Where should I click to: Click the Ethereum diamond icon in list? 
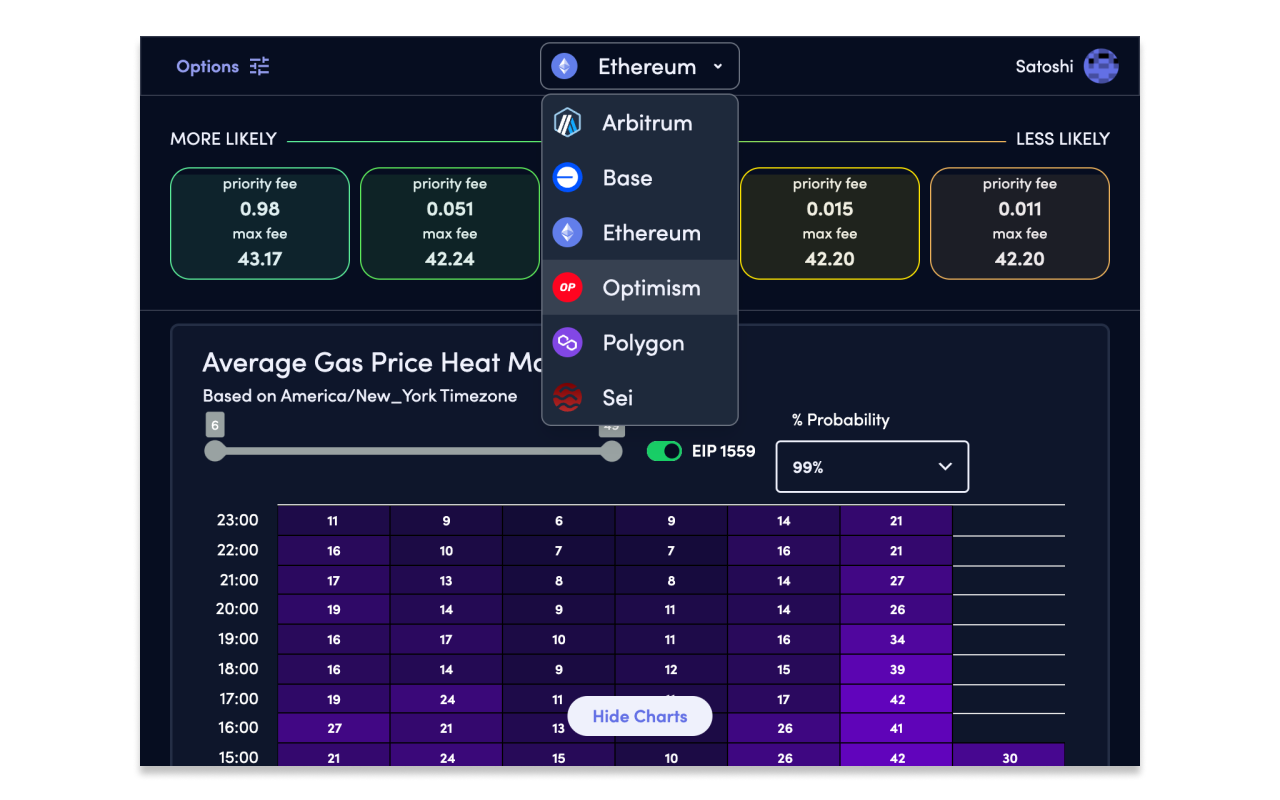click(x=567, y=233)
